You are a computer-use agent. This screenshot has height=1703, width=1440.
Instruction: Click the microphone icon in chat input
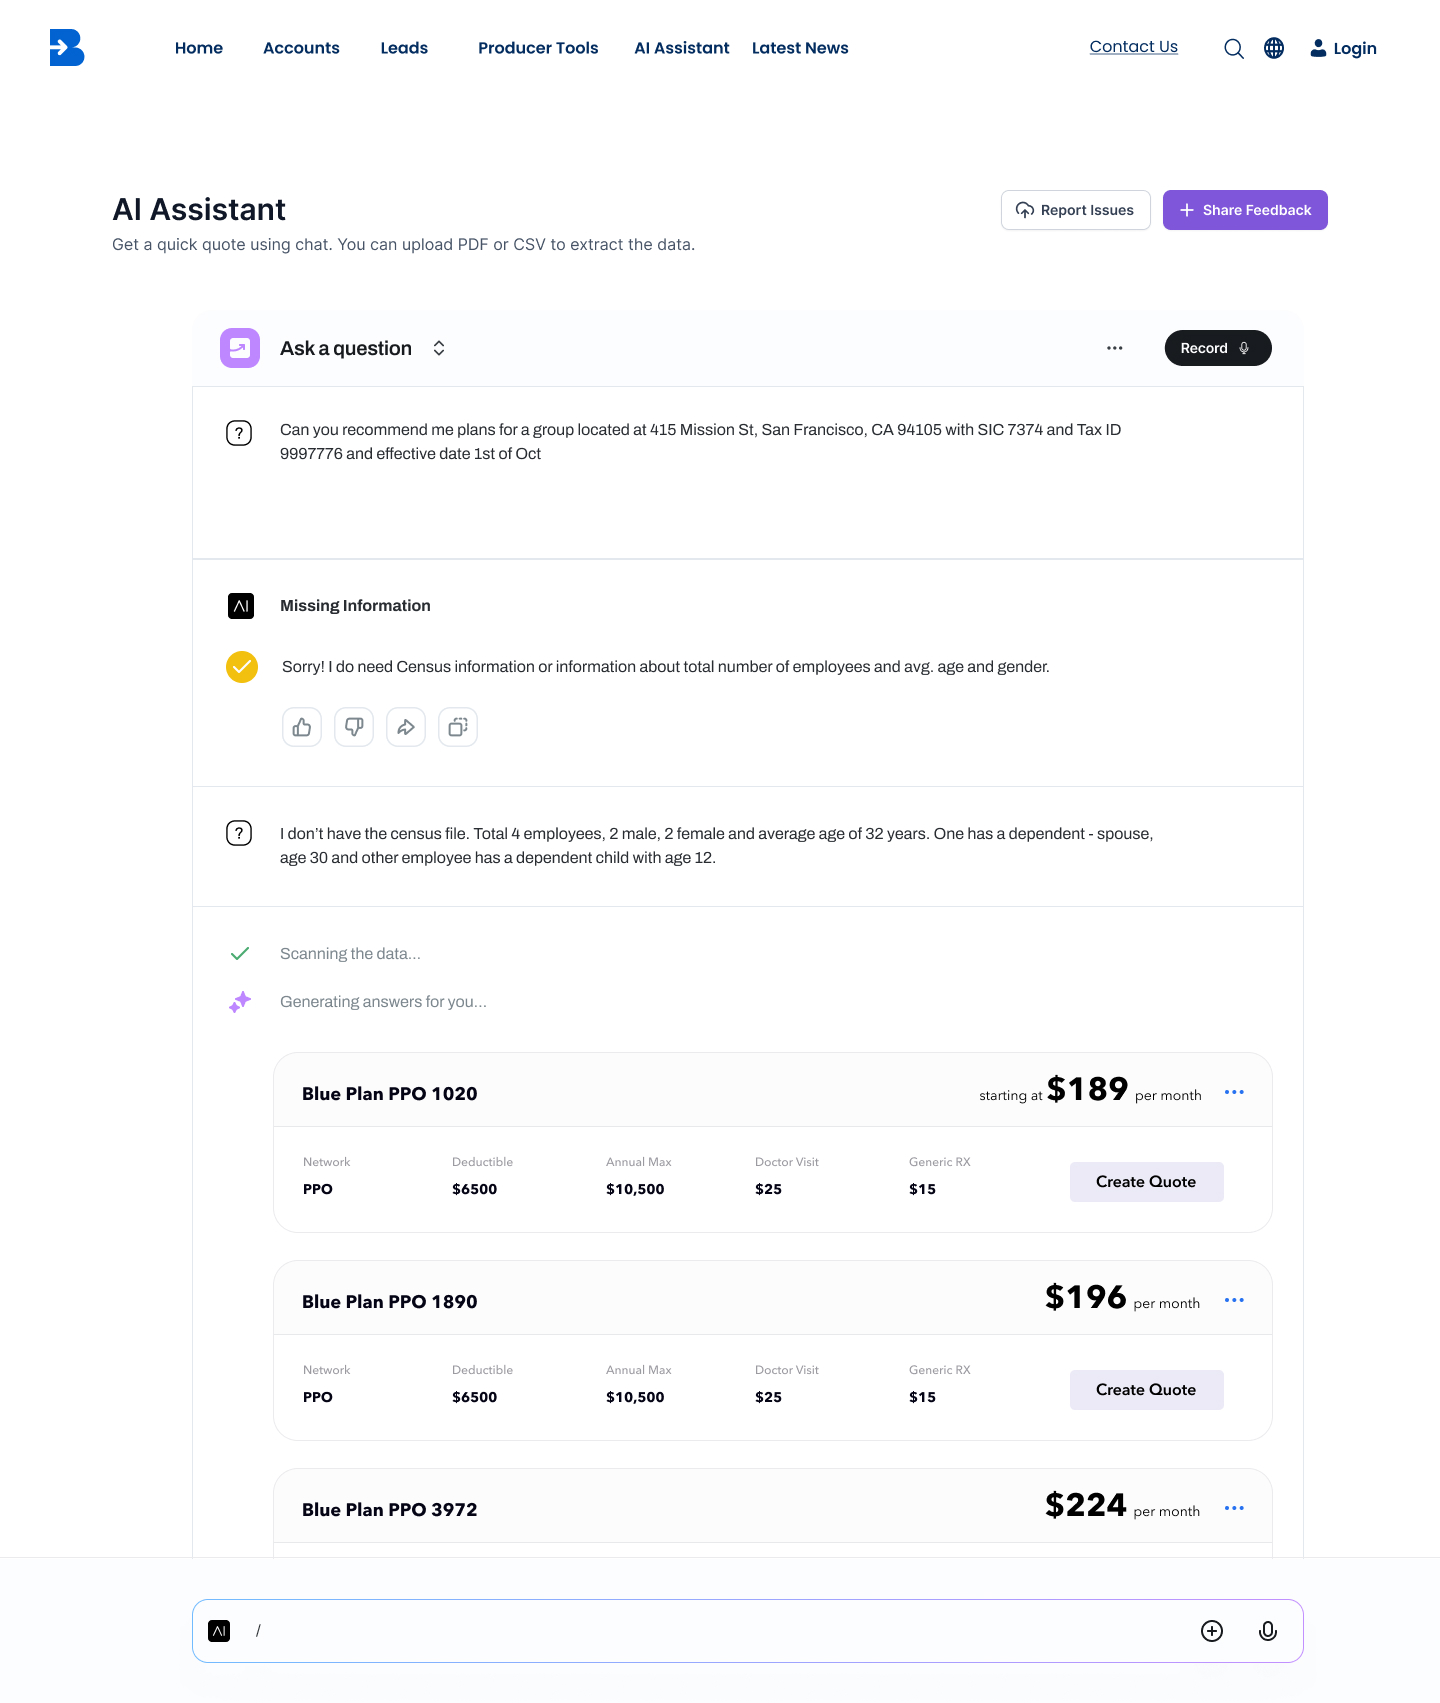tap(1268, 1631)
